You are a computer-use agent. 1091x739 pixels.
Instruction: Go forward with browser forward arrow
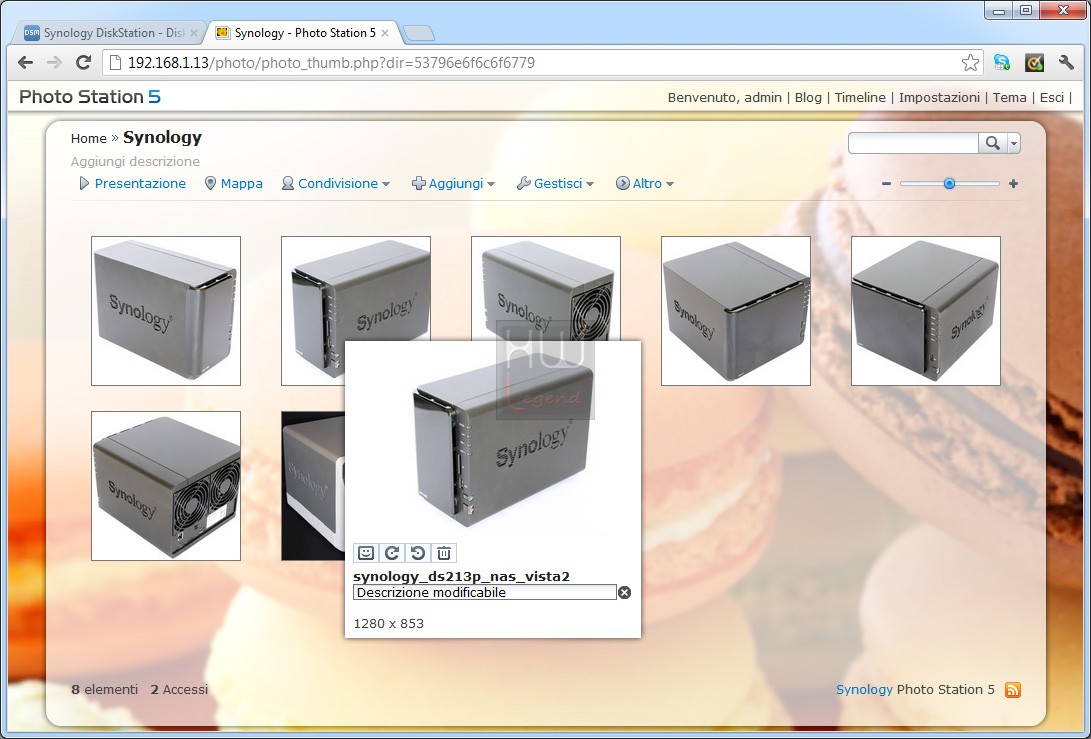[54, 63]
